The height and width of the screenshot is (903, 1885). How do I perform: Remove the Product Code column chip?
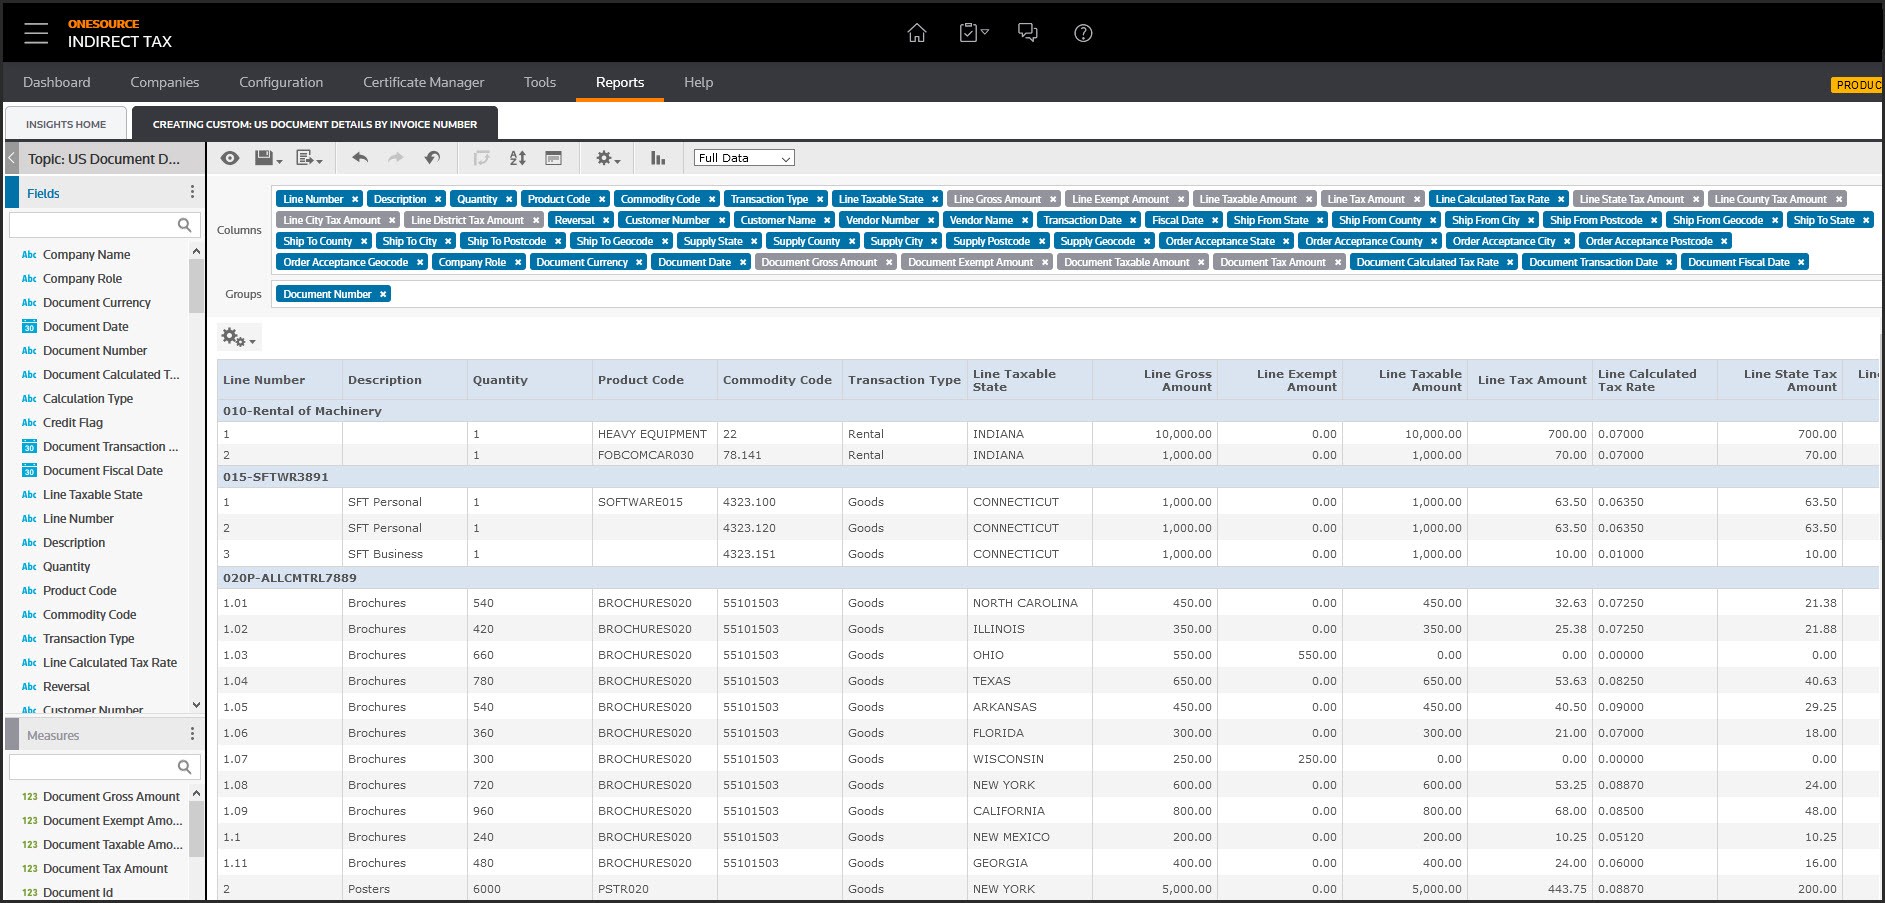click(601, 199)
